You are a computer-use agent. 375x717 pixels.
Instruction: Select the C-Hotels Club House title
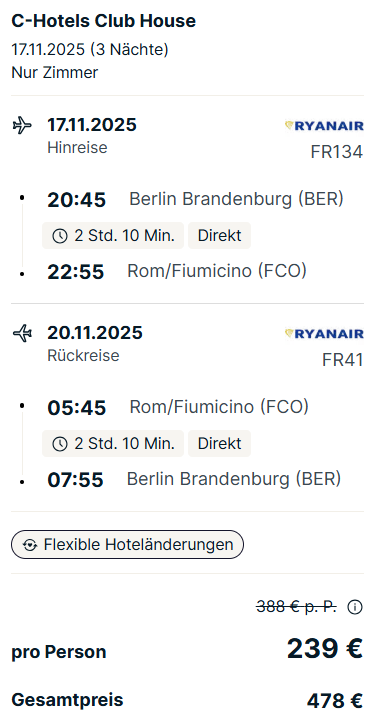coord(103,21)
